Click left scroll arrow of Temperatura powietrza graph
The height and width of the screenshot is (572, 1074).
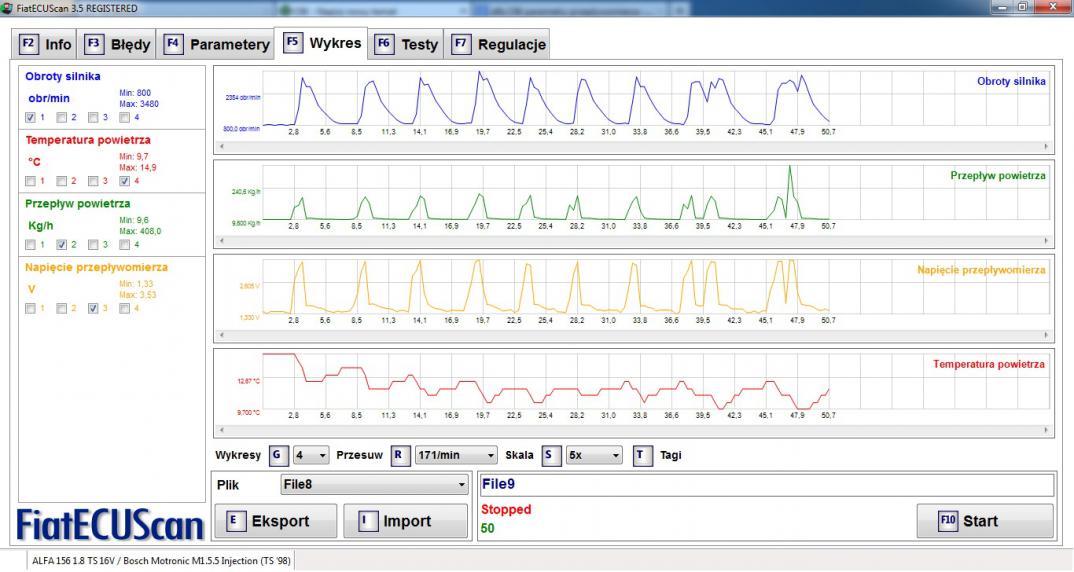[221, 430]
